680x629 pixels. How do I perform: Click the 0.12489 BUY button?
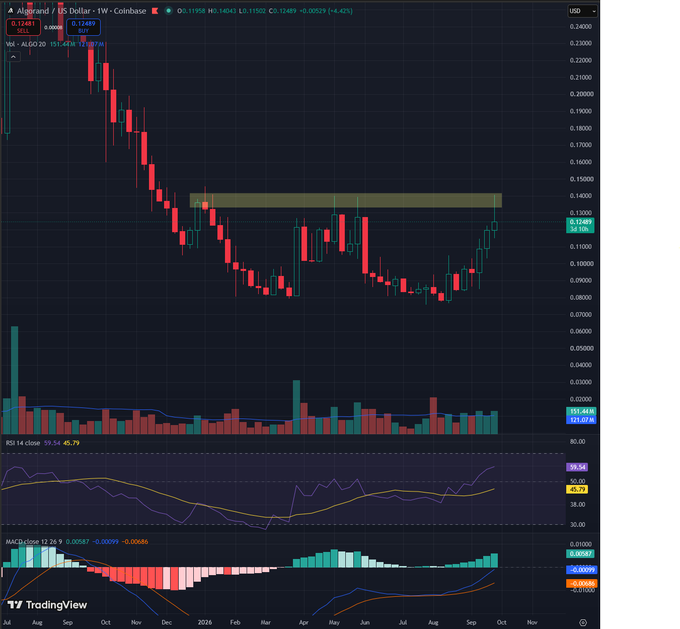coord(83,27)
